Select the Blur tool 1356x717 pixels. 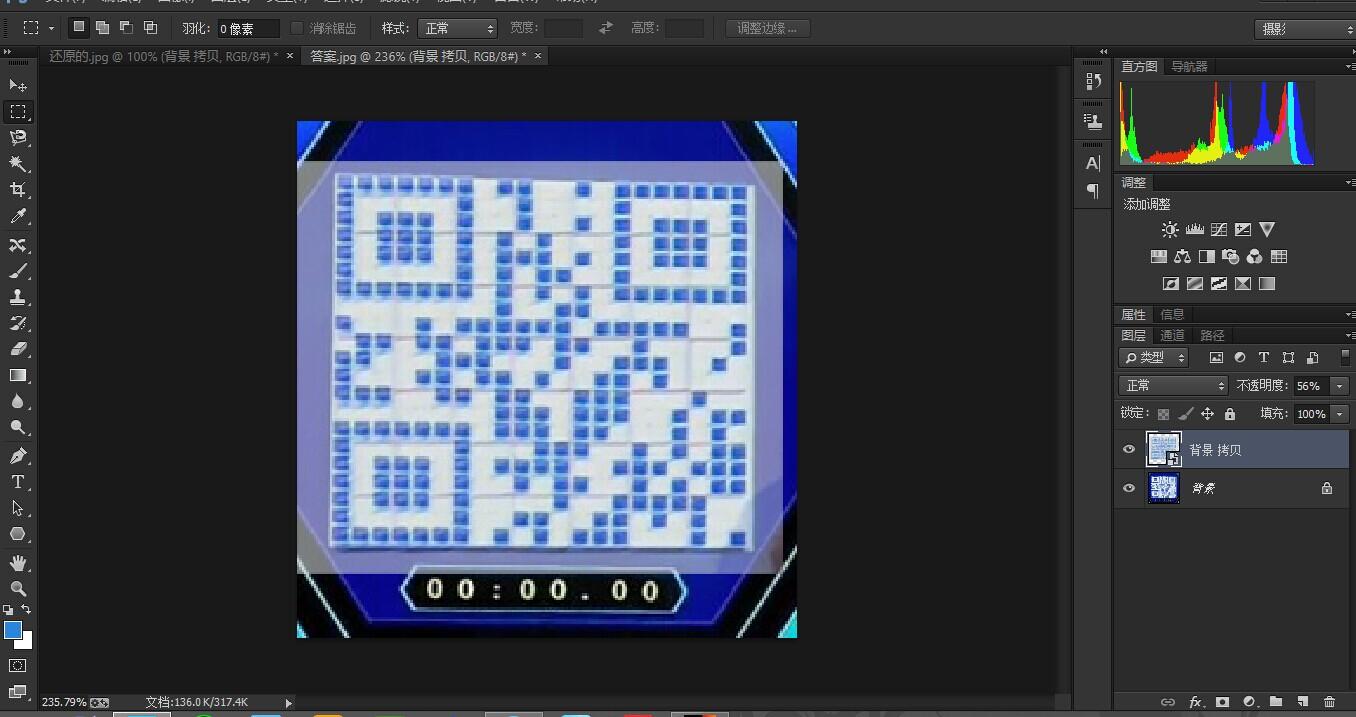(x=18, y=401)
